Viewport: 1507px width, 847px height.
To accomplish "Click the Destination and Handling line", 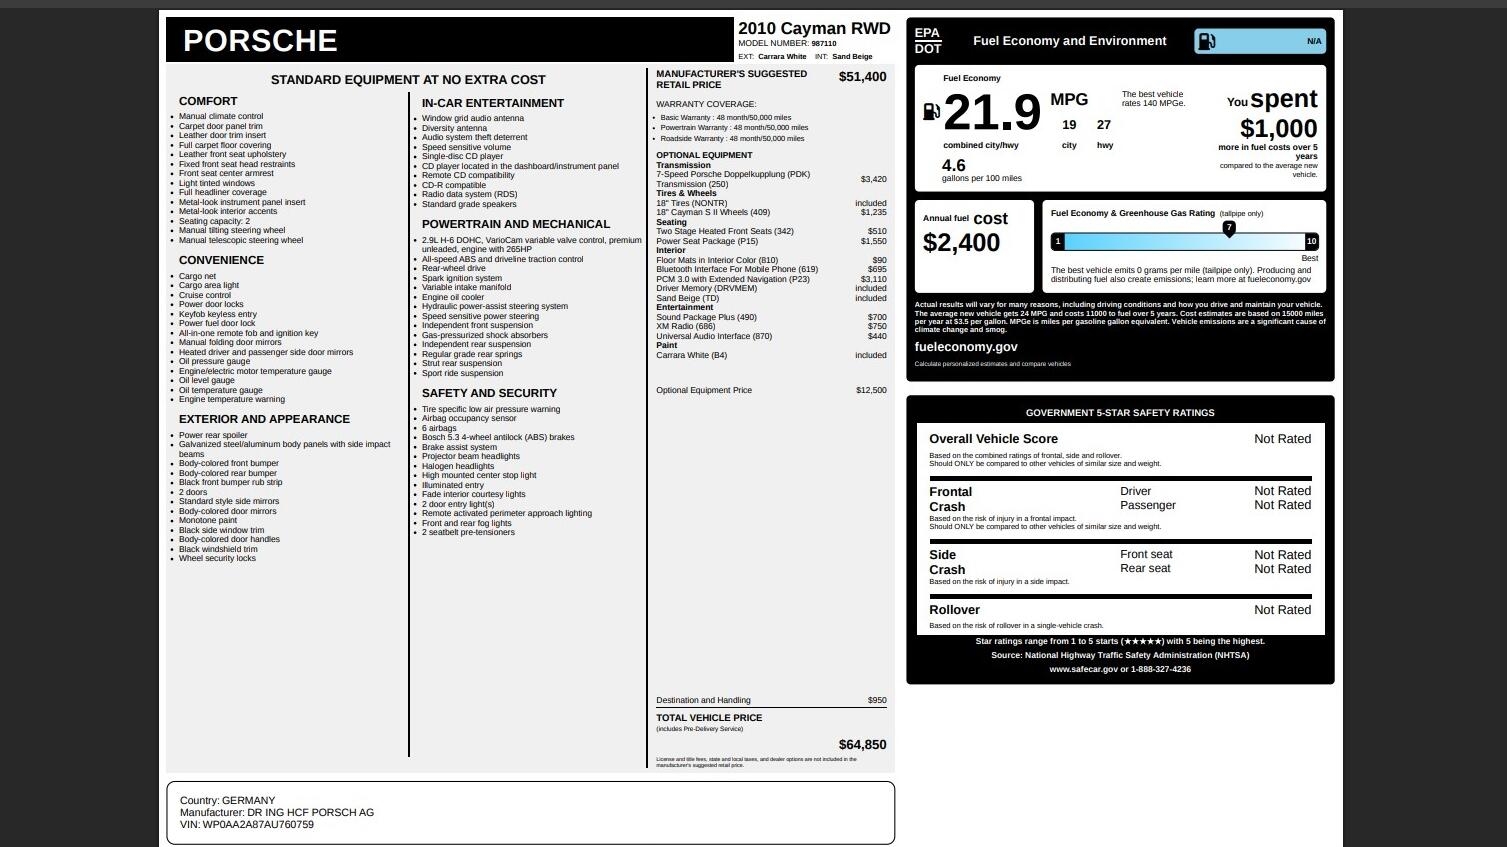I will (x=703, y=700).
